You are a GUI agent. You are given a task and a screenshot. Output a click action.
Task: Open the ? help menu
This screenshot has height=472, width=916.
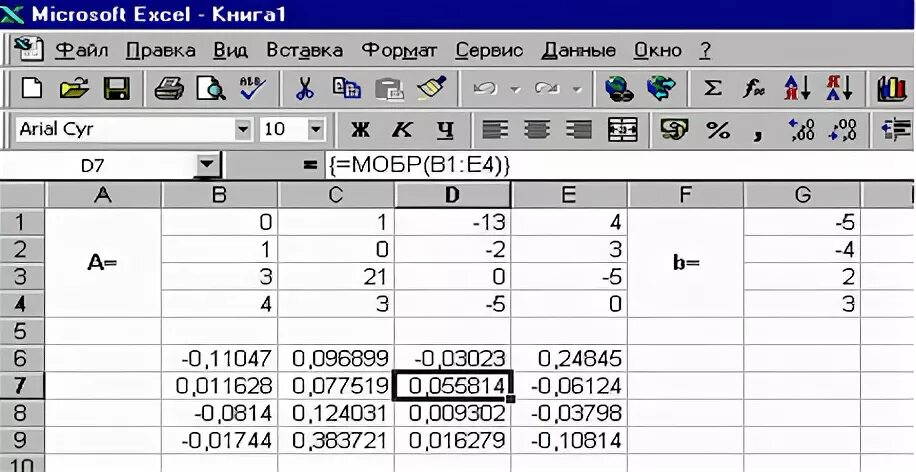(x=705, y=50)
